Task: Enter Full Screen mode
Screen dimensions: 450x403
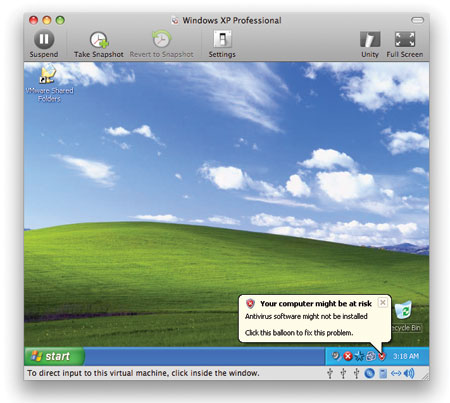Action: pos(405,44)
